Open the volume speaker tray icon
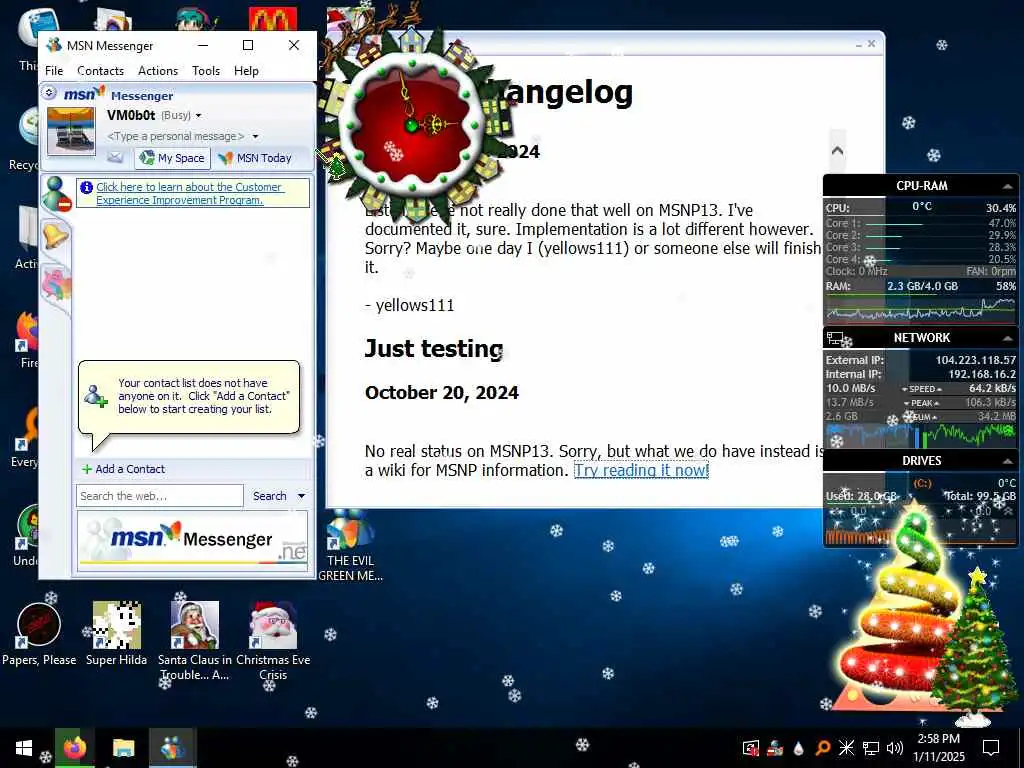Viewport: 1024px width, 768px height. (895, 748)
